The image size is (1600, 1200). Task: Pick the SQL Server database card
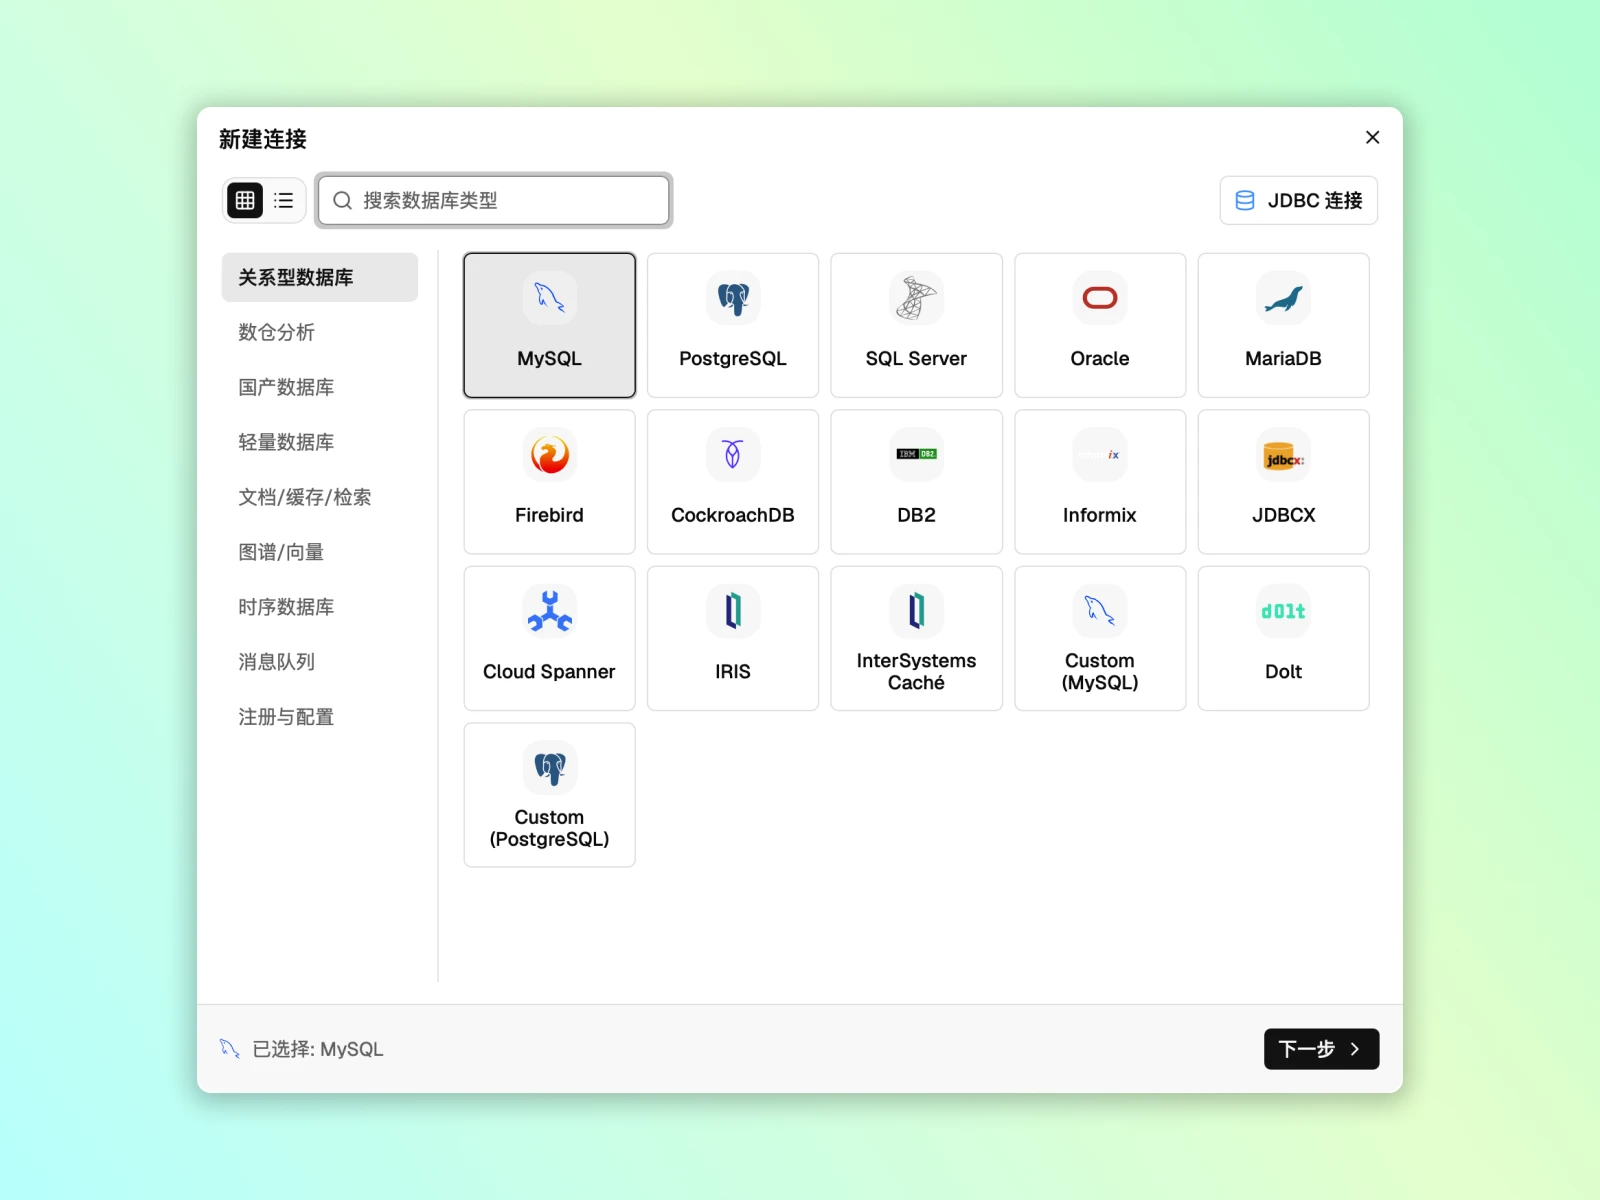[x=916, y=325]
